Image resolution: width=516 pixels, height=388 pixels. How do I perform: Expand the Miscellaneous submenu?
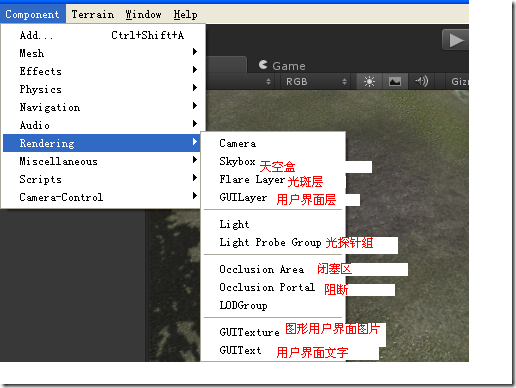point(102,161)
